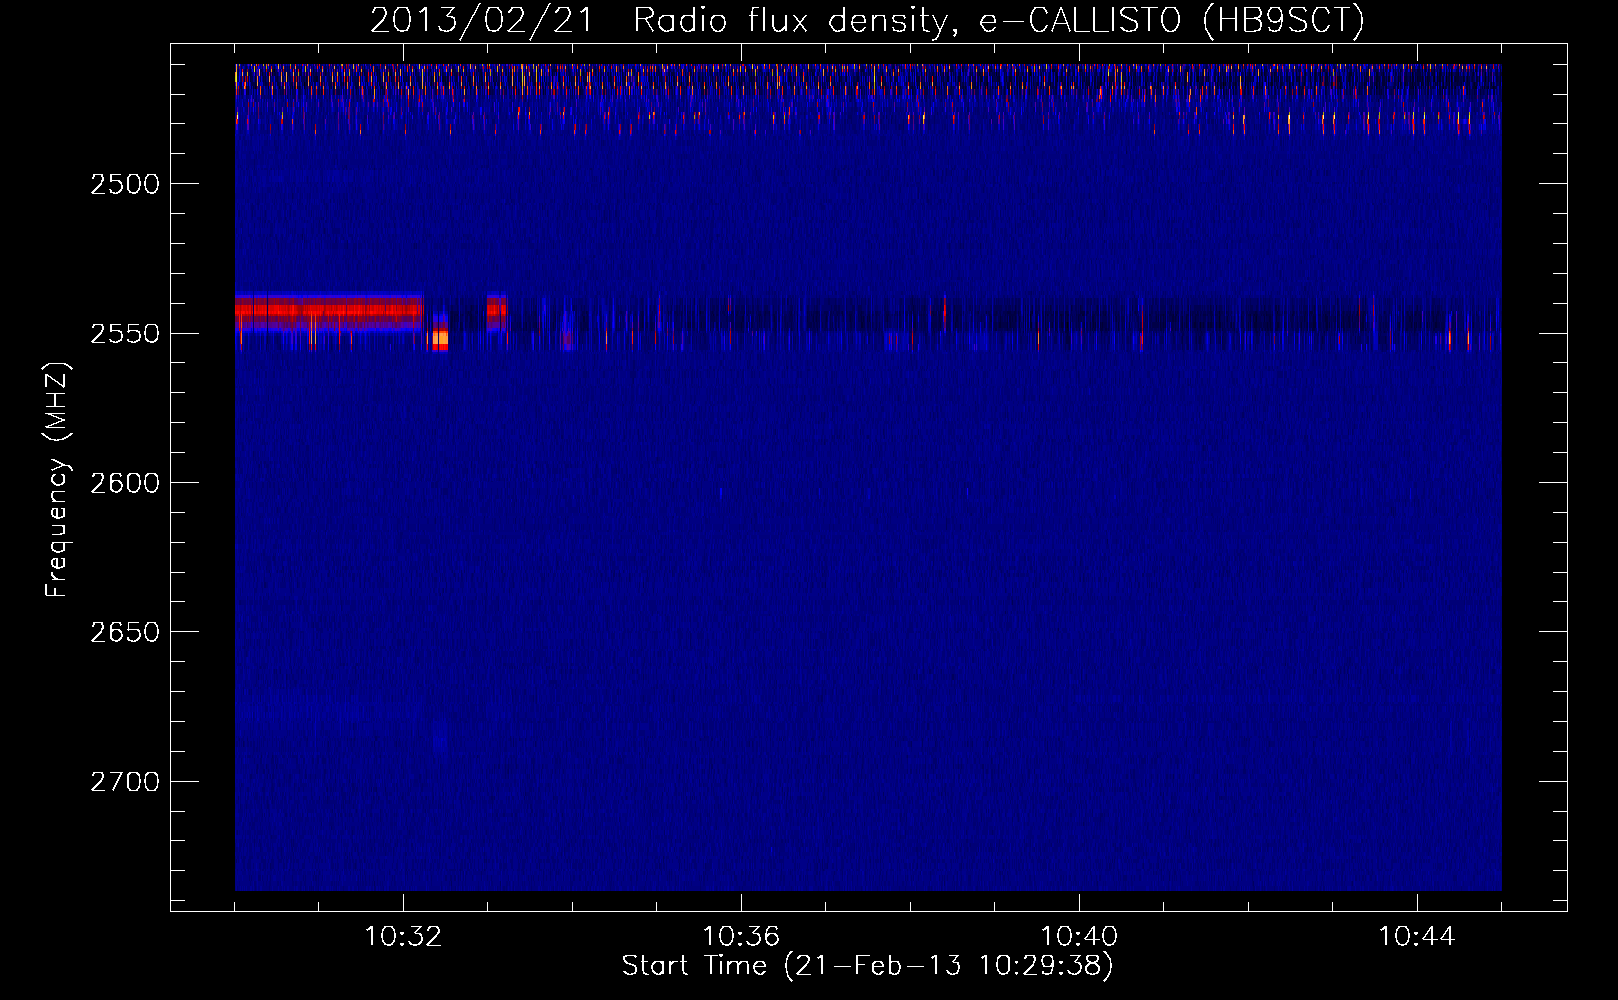Select the 'e-CALLISTO (HB9SCT)' station label
This screenshot has height=1000, width=1618.
point(1171,21)
